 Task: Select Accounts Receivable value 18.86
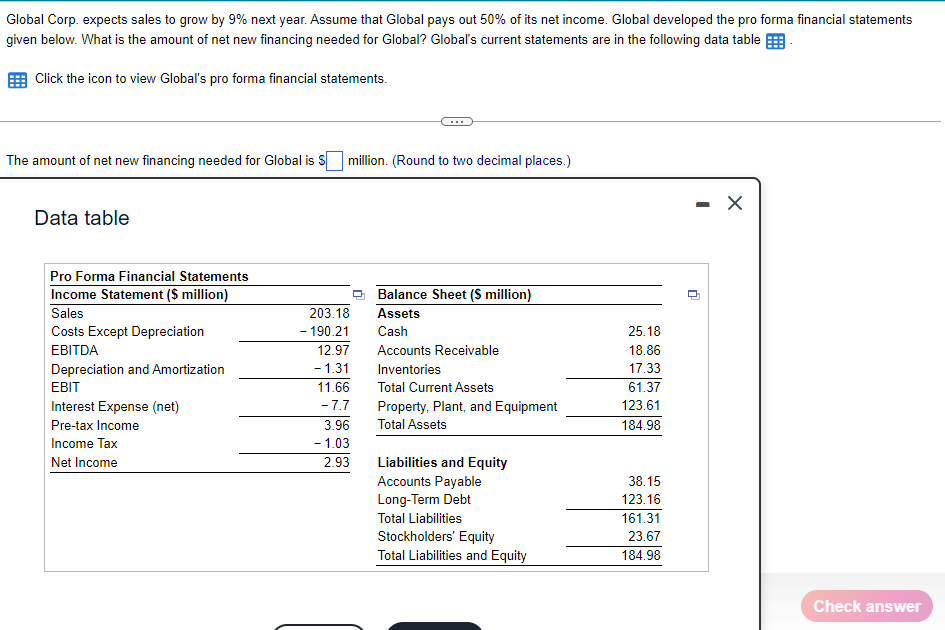644,350
